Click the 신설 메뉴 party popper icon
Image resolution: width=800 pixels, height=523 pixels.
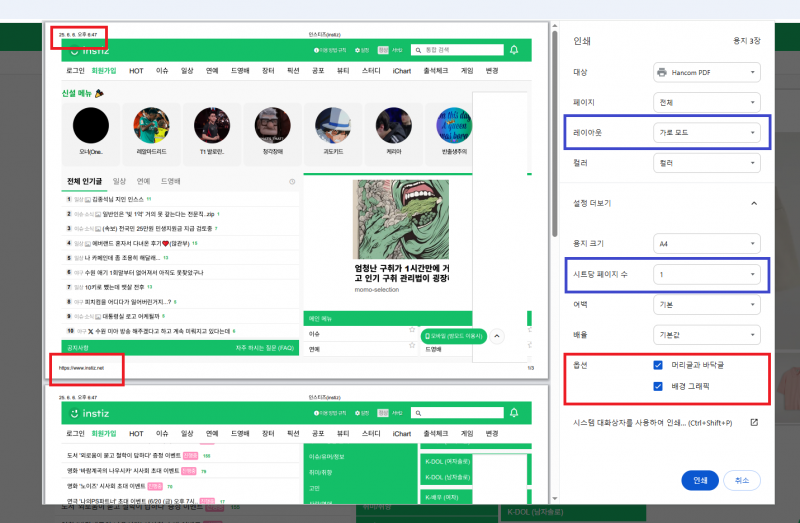coord(99,93)
